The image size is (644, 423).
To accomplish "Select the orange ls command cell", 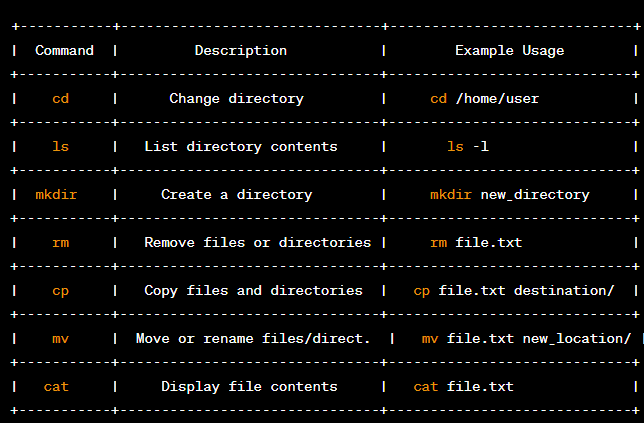I will 60,147.
